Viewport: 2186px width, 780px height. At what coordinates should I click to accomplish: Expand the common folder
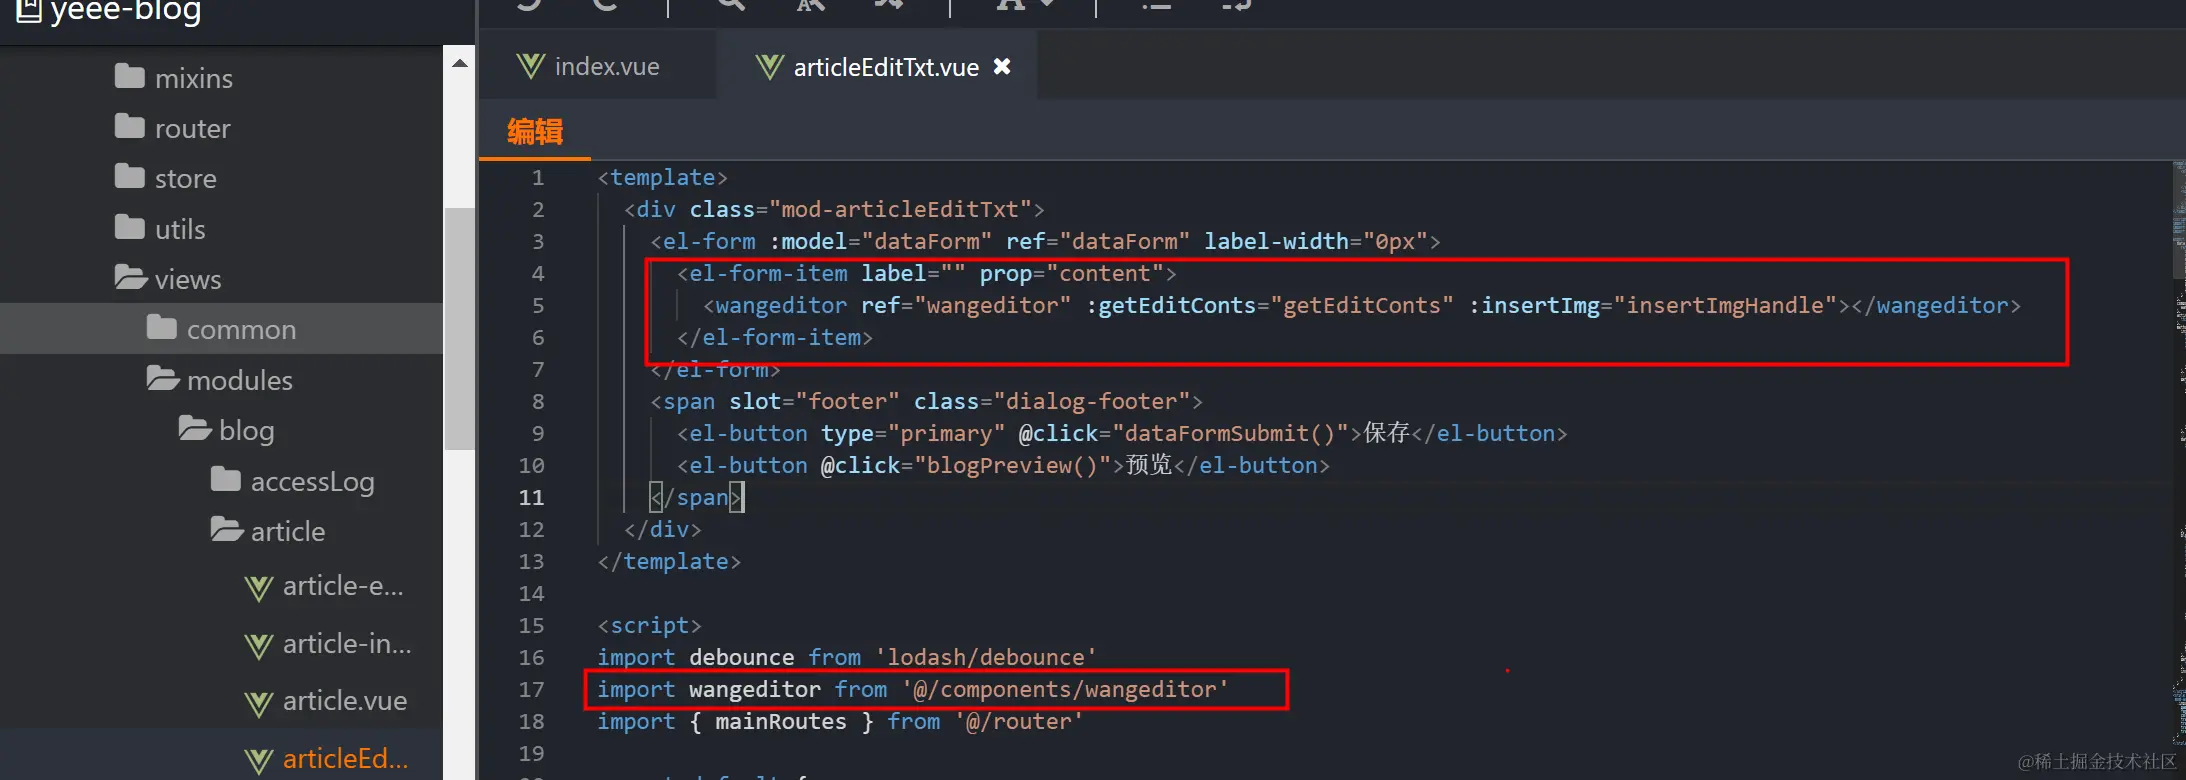pos(221,329)
